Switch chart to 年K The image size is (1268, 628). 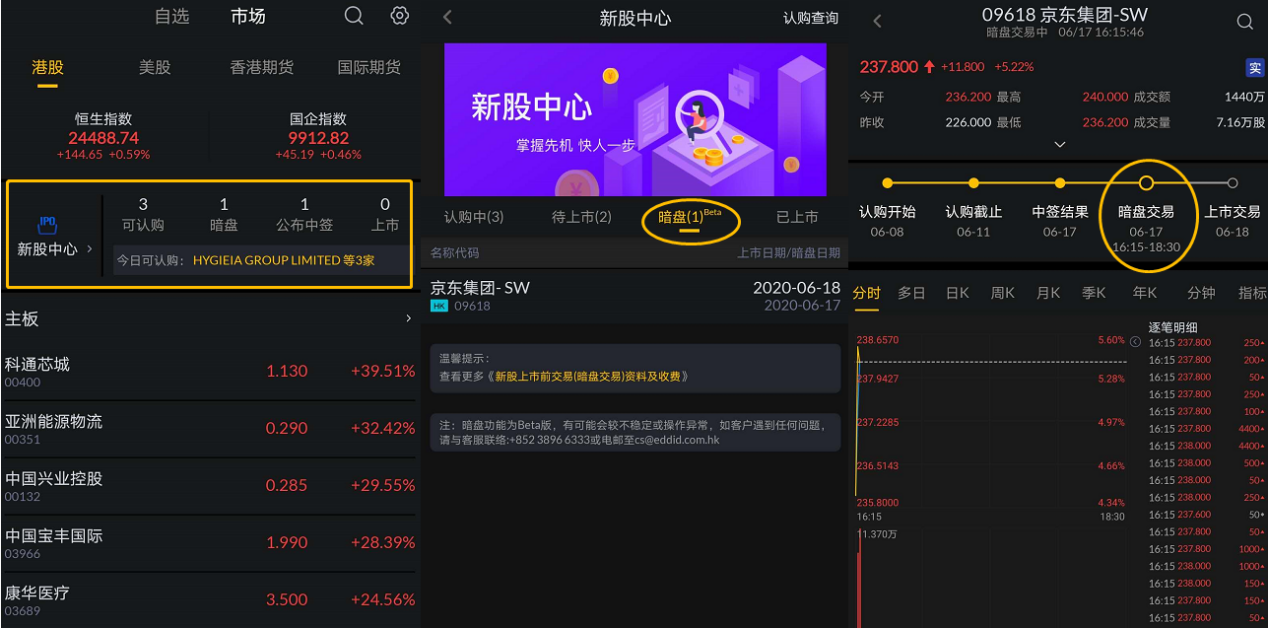1145,293
